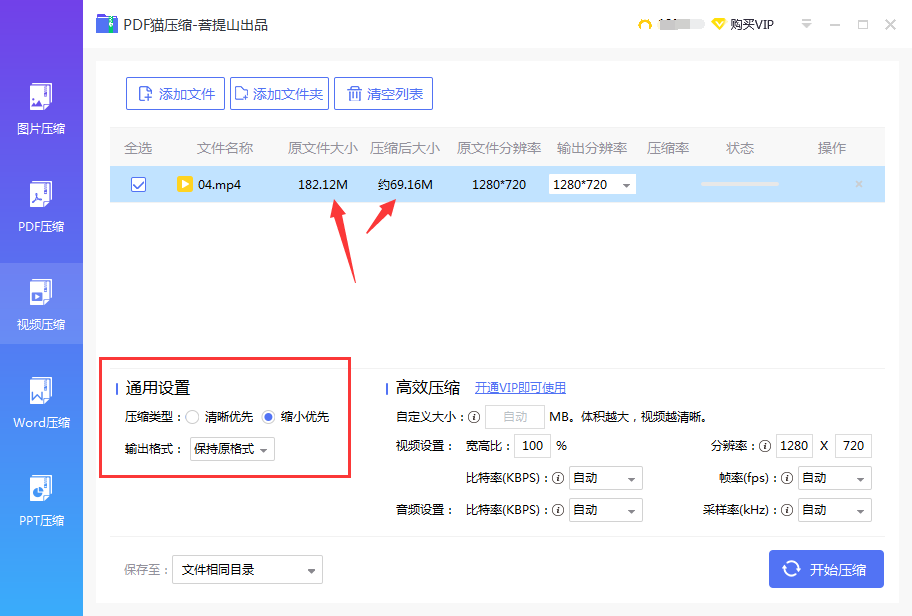This screenshot has height=616, width=912.
Task: Click the info icon beside video 比特率(KBPS)
Action: tap(558, 478)
